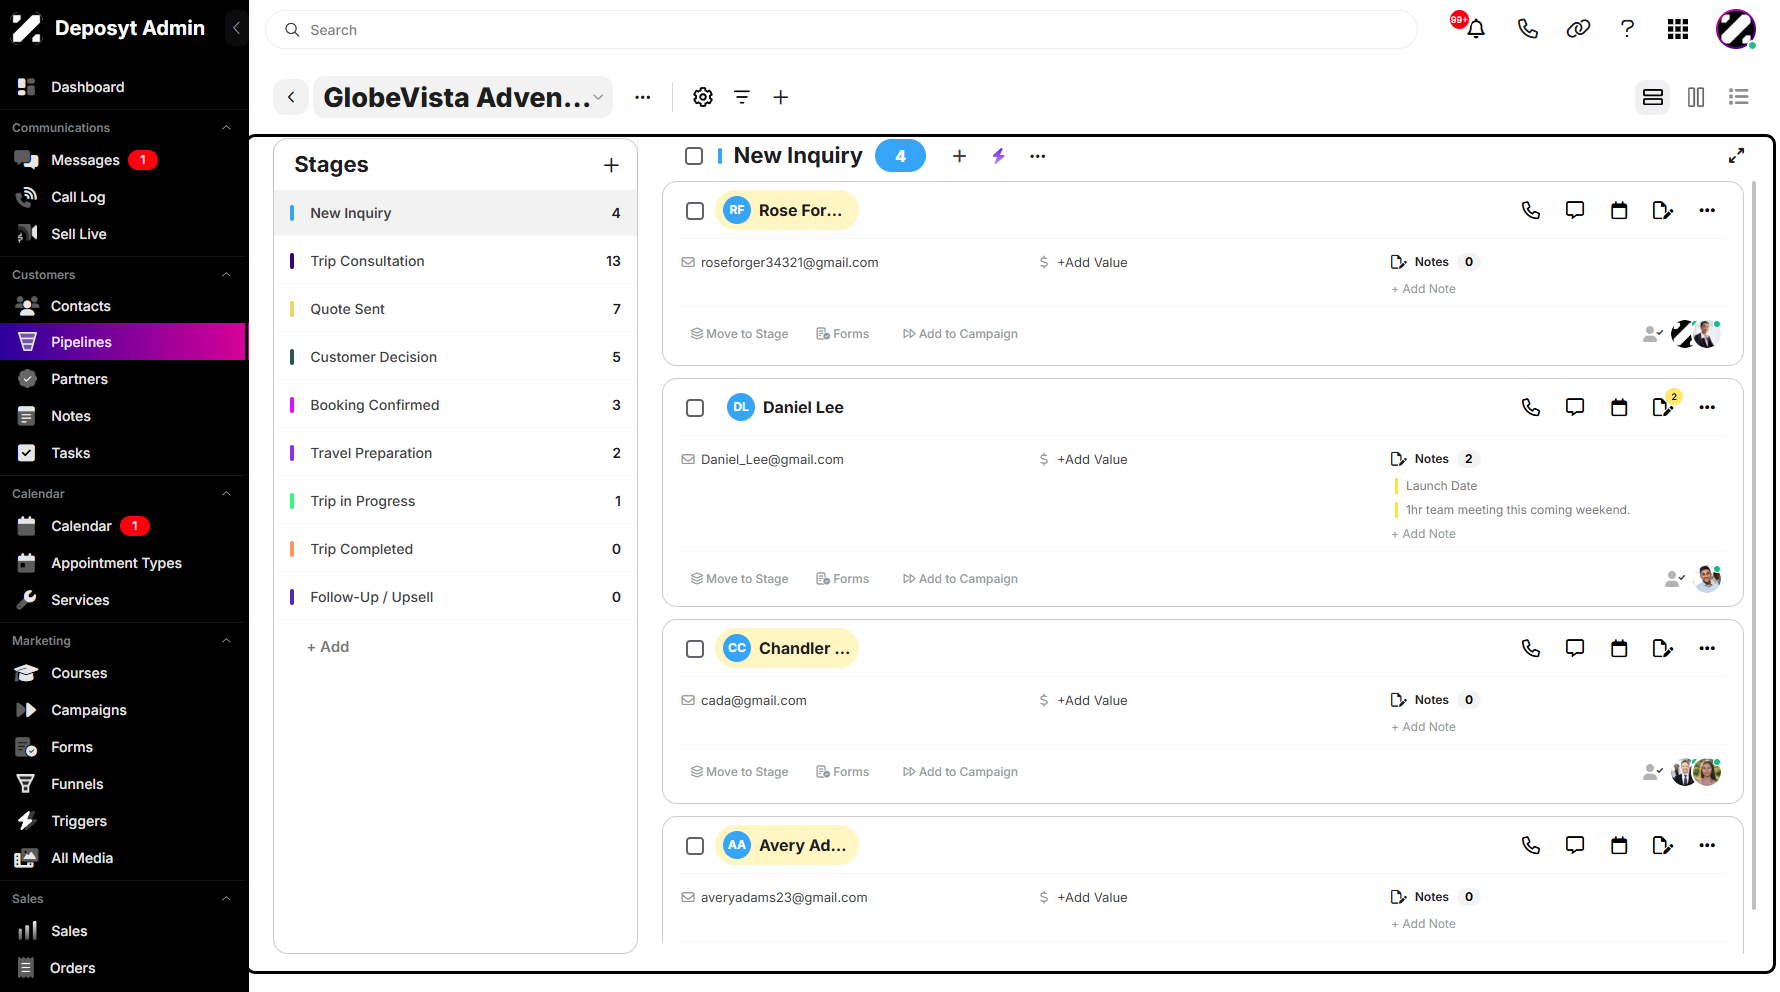
Task: Open the help question mark icon
Action: (x=1628, y=29)
